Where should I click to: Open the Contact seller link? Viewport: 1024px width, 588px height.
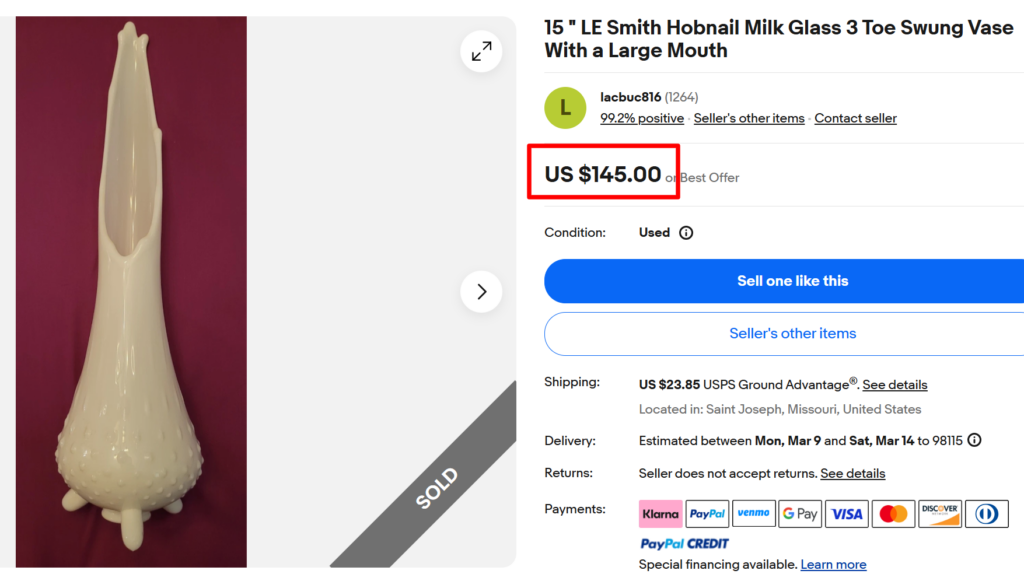(855, 117)
